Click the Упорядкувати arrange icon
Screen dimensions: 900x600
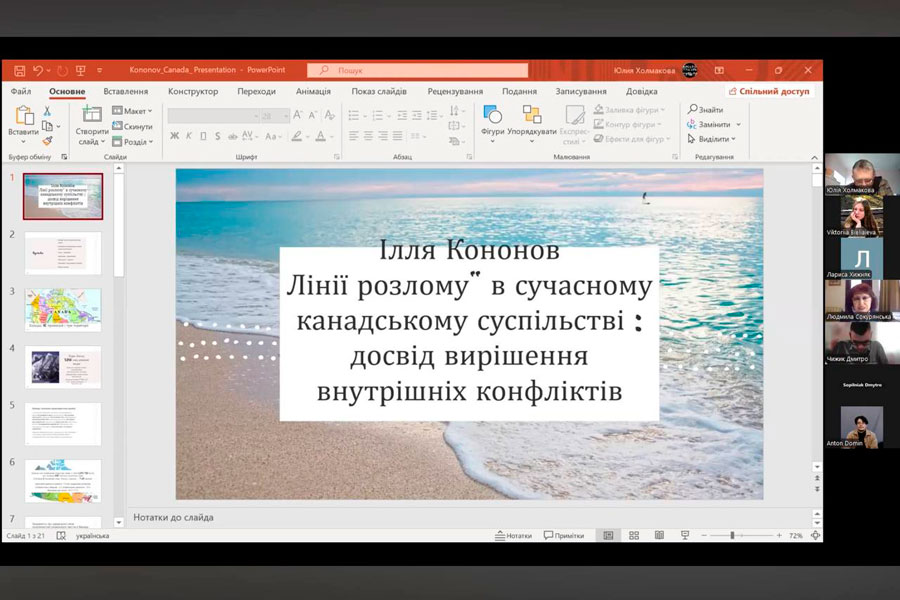(x=531, y=121)
